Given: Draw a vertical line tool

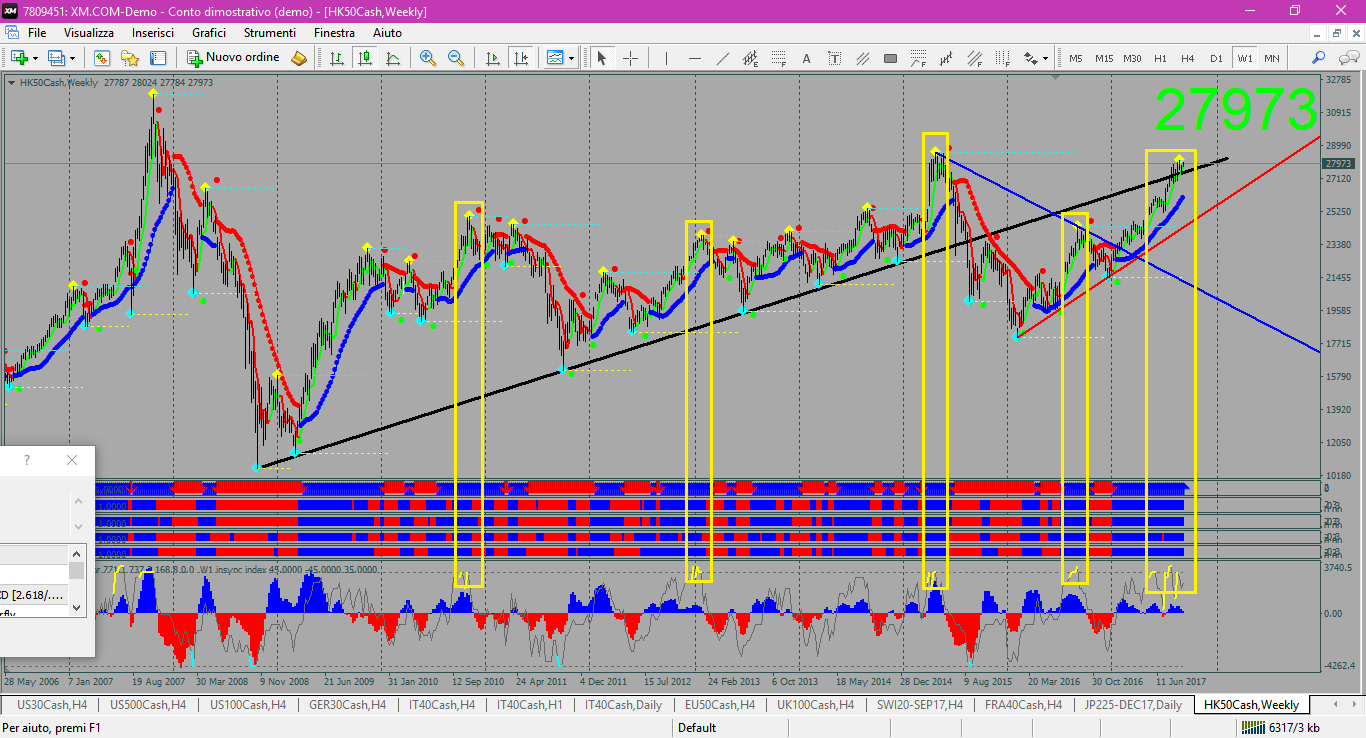Looking at the screenshot, I should point(666,58).
